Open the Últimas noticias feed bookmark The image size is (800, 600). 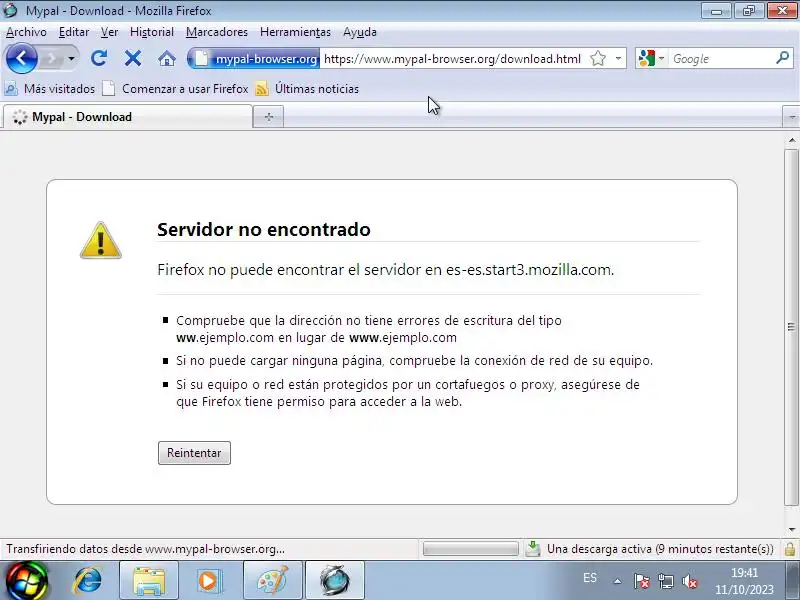pyautogui.click(x=307, y=89)
